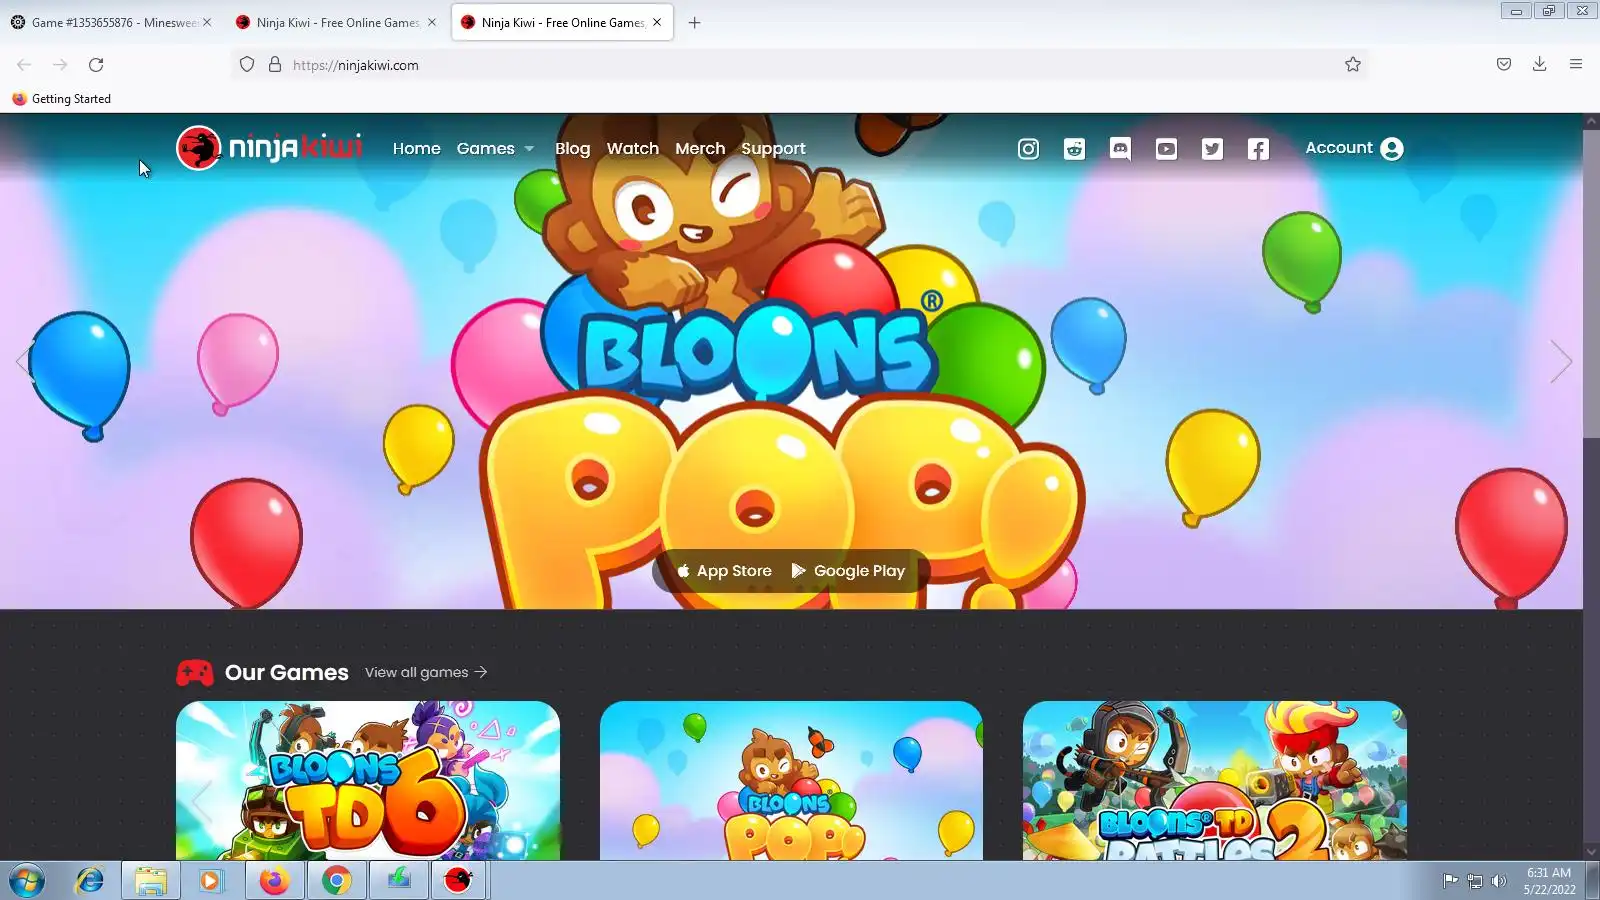Open the Bloons TD 6 game card
Image resolution: width=1600 pixels, height=900 pixels.
click(x=368, y=780)
